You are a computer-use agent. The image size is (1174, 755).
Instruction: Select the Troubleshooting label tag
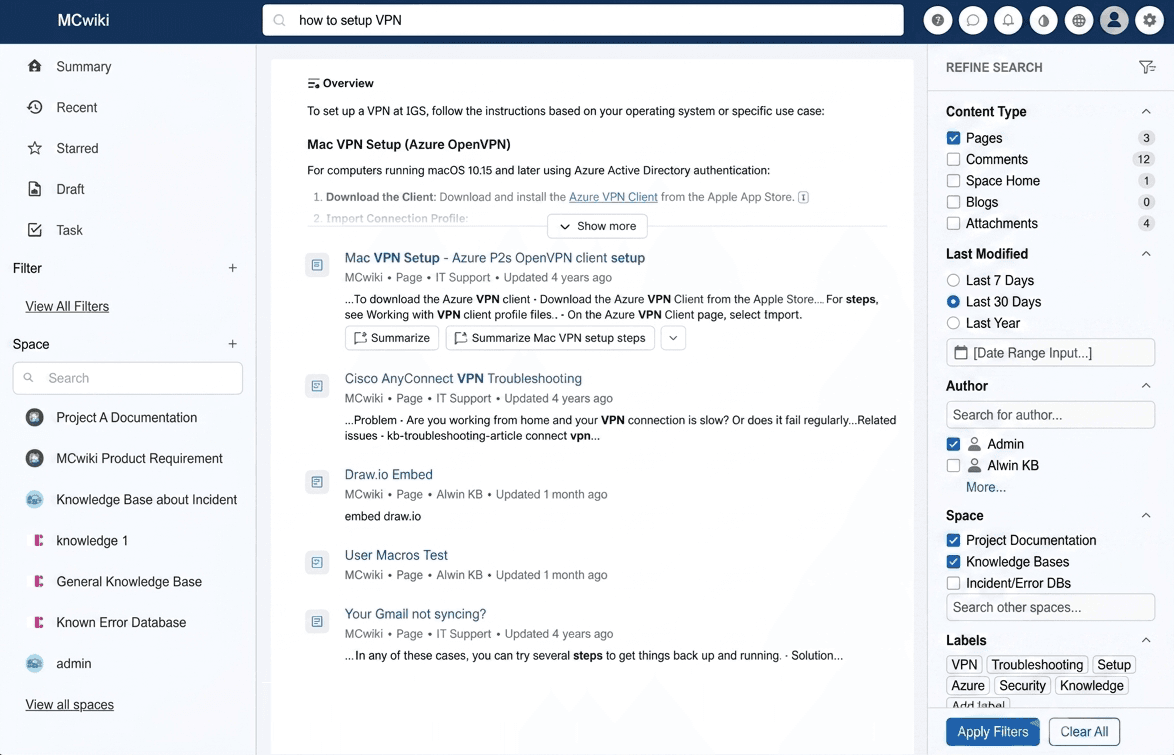(x=1037, y=664)
